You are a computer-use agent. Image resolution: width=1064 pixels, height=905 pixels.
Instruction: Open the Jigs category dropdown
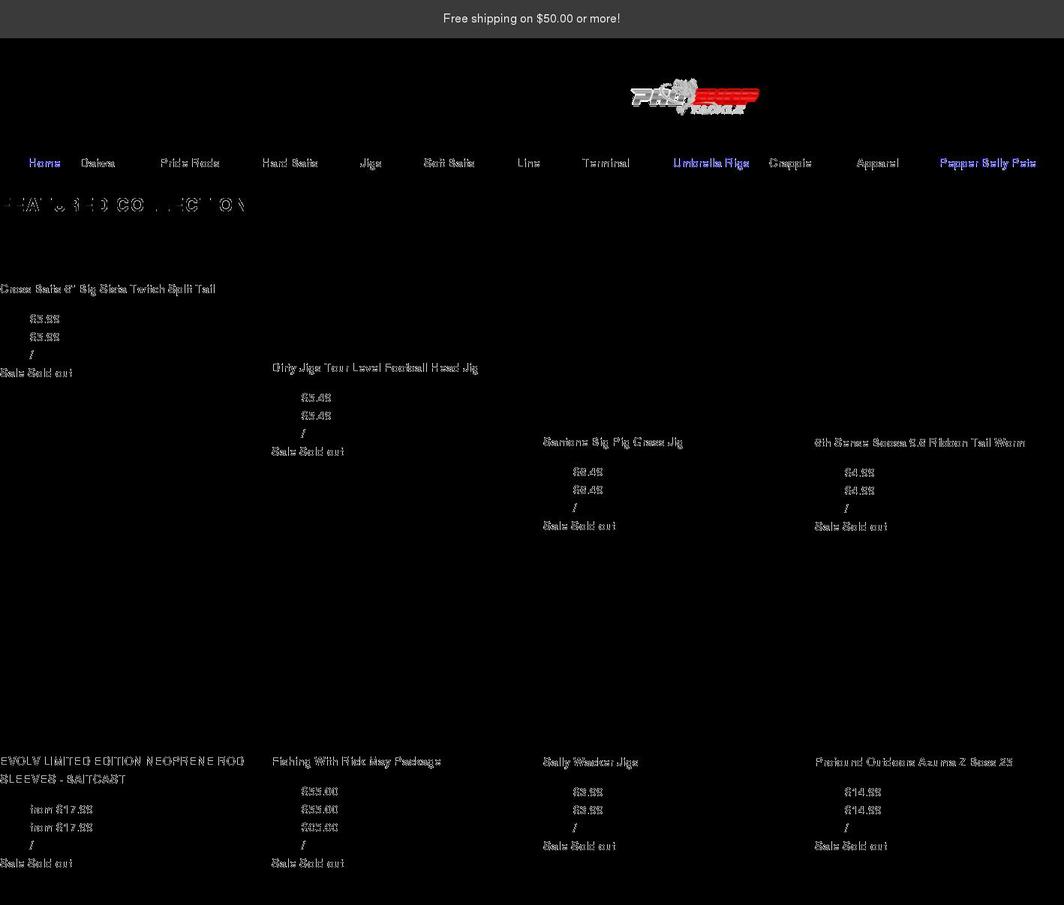click(x=371, y=163)
